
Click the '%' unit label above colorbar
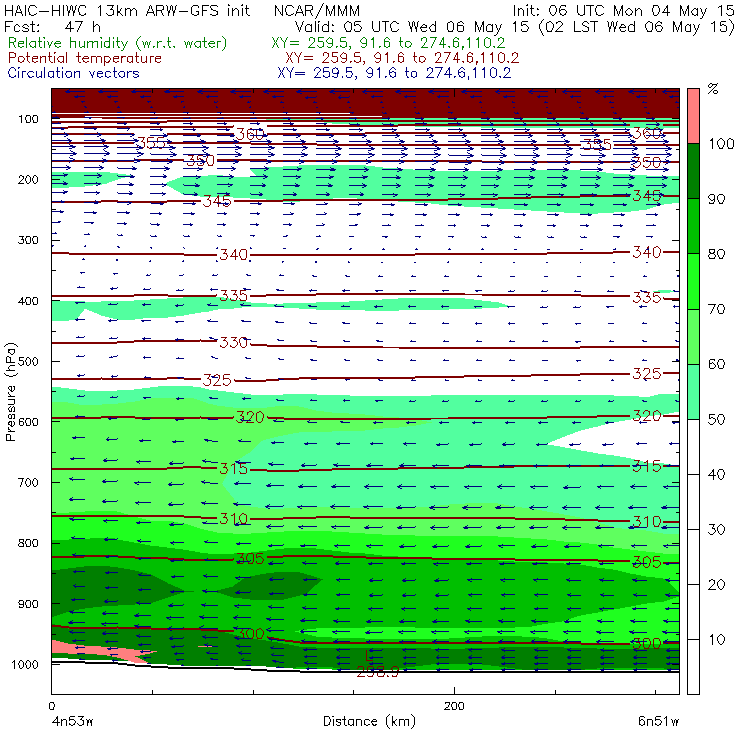pos(713,89)
